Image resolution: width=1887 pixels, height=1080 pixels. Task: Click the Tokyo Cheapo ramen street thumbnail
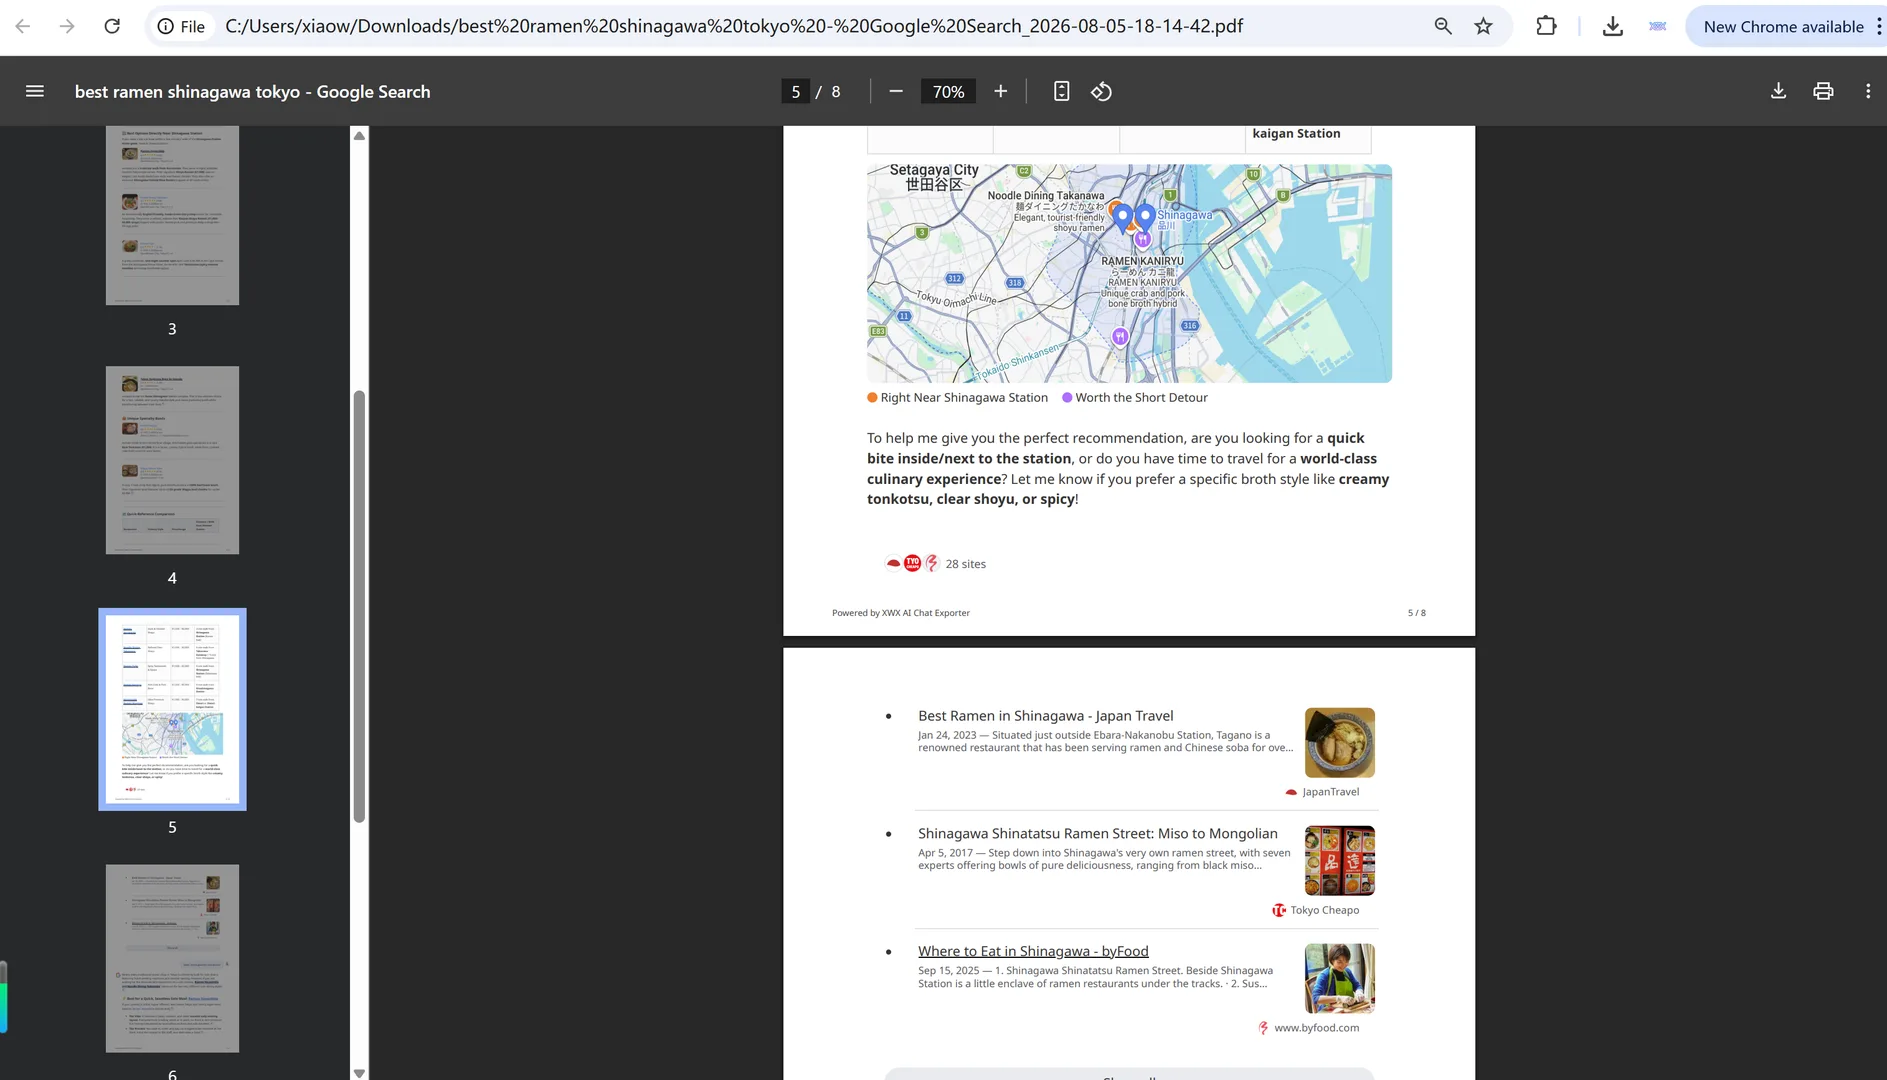click(1339, 860)
